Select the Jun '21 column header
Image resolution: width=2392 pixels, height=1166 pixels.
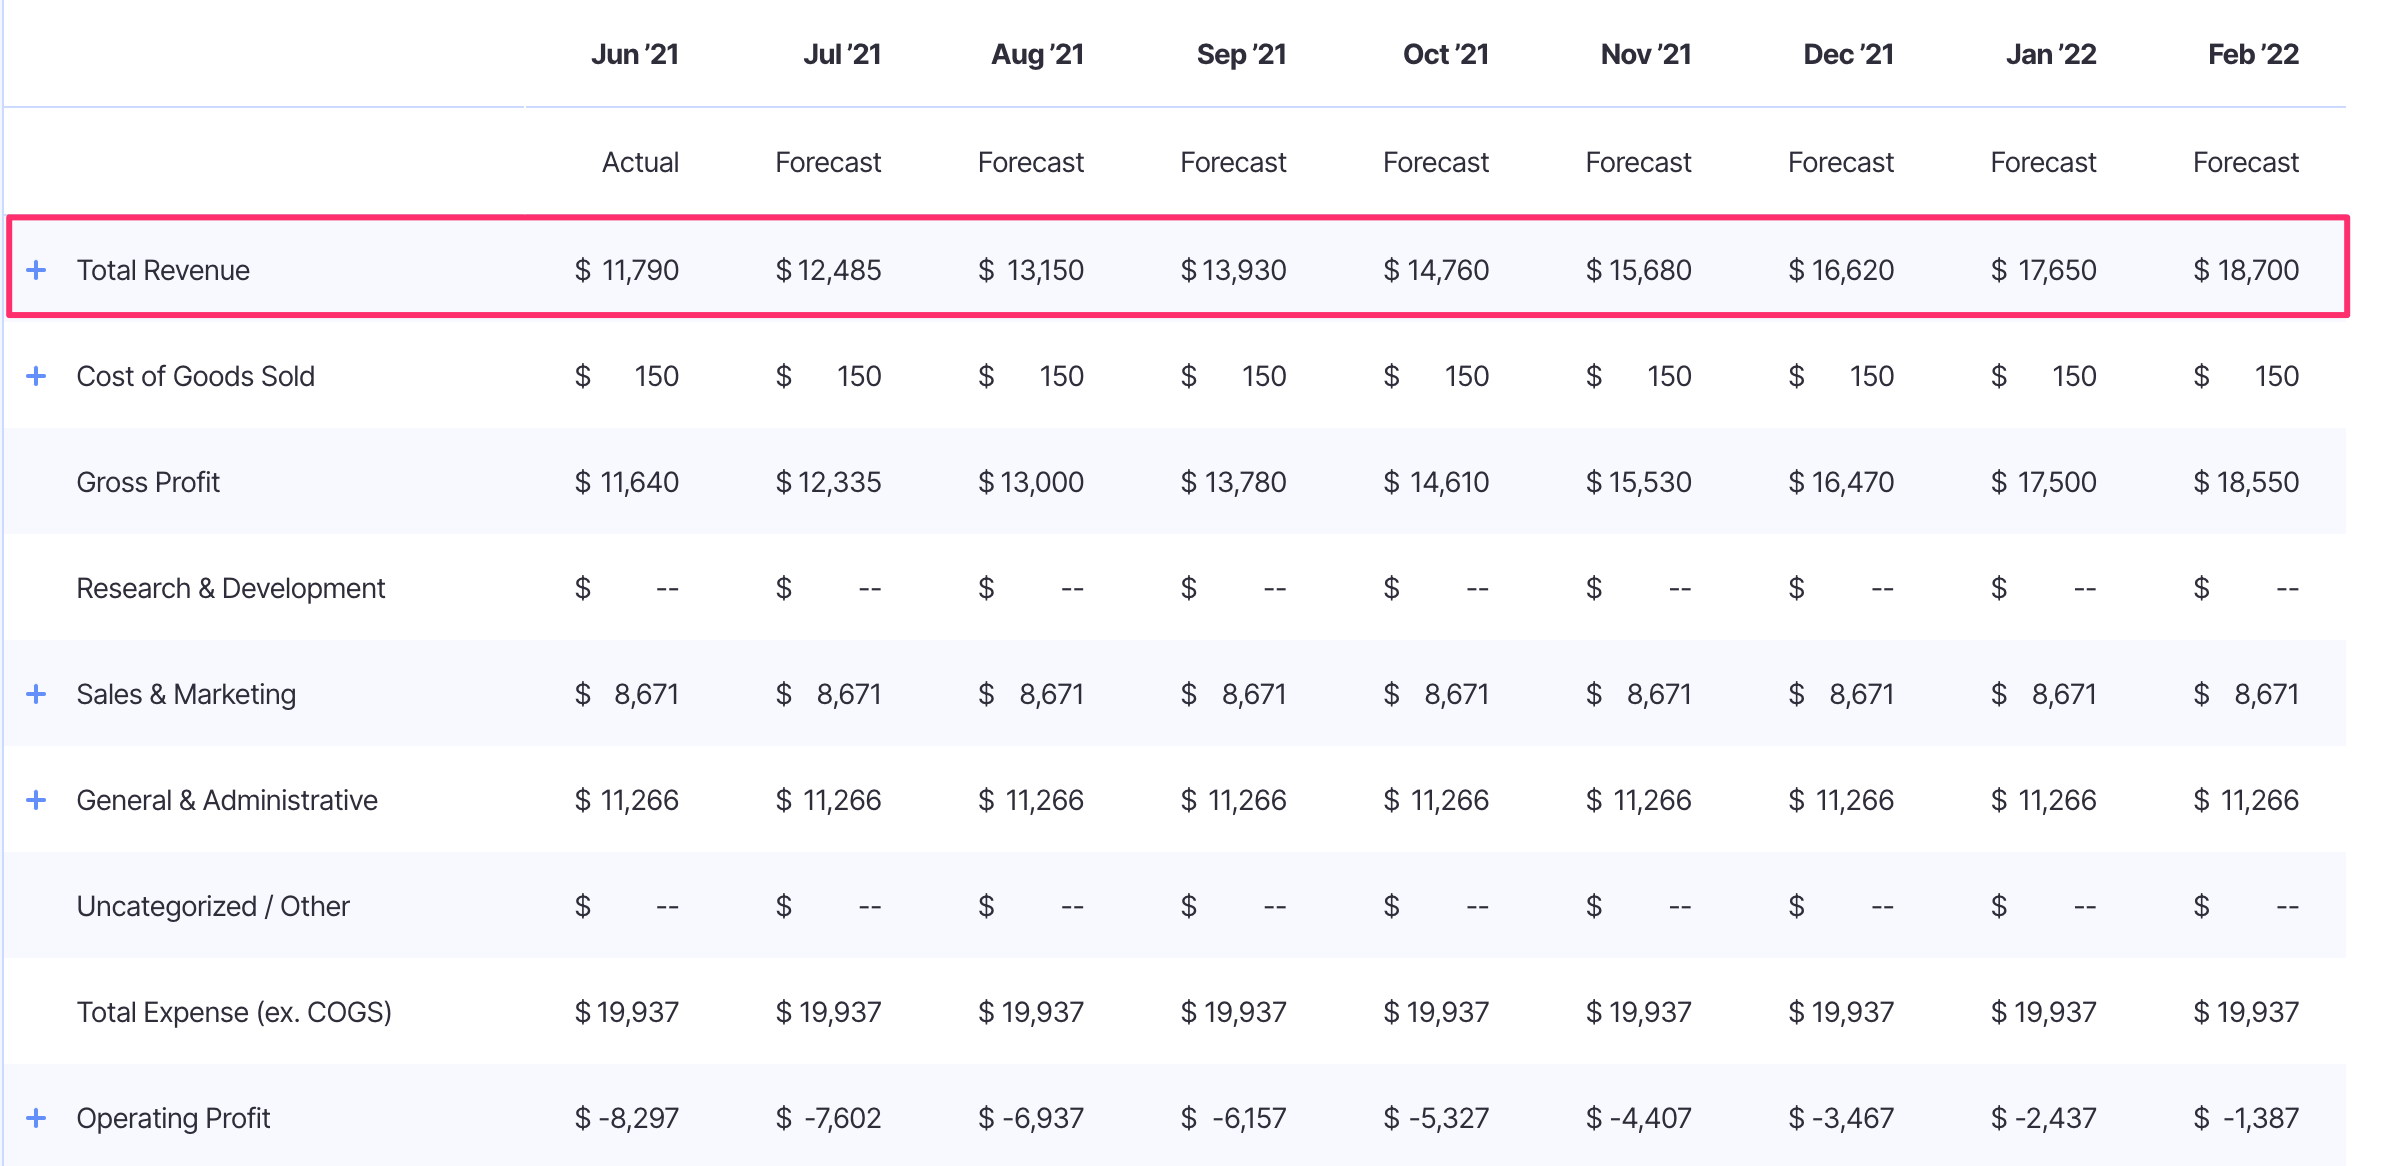(x=636, y=54)
